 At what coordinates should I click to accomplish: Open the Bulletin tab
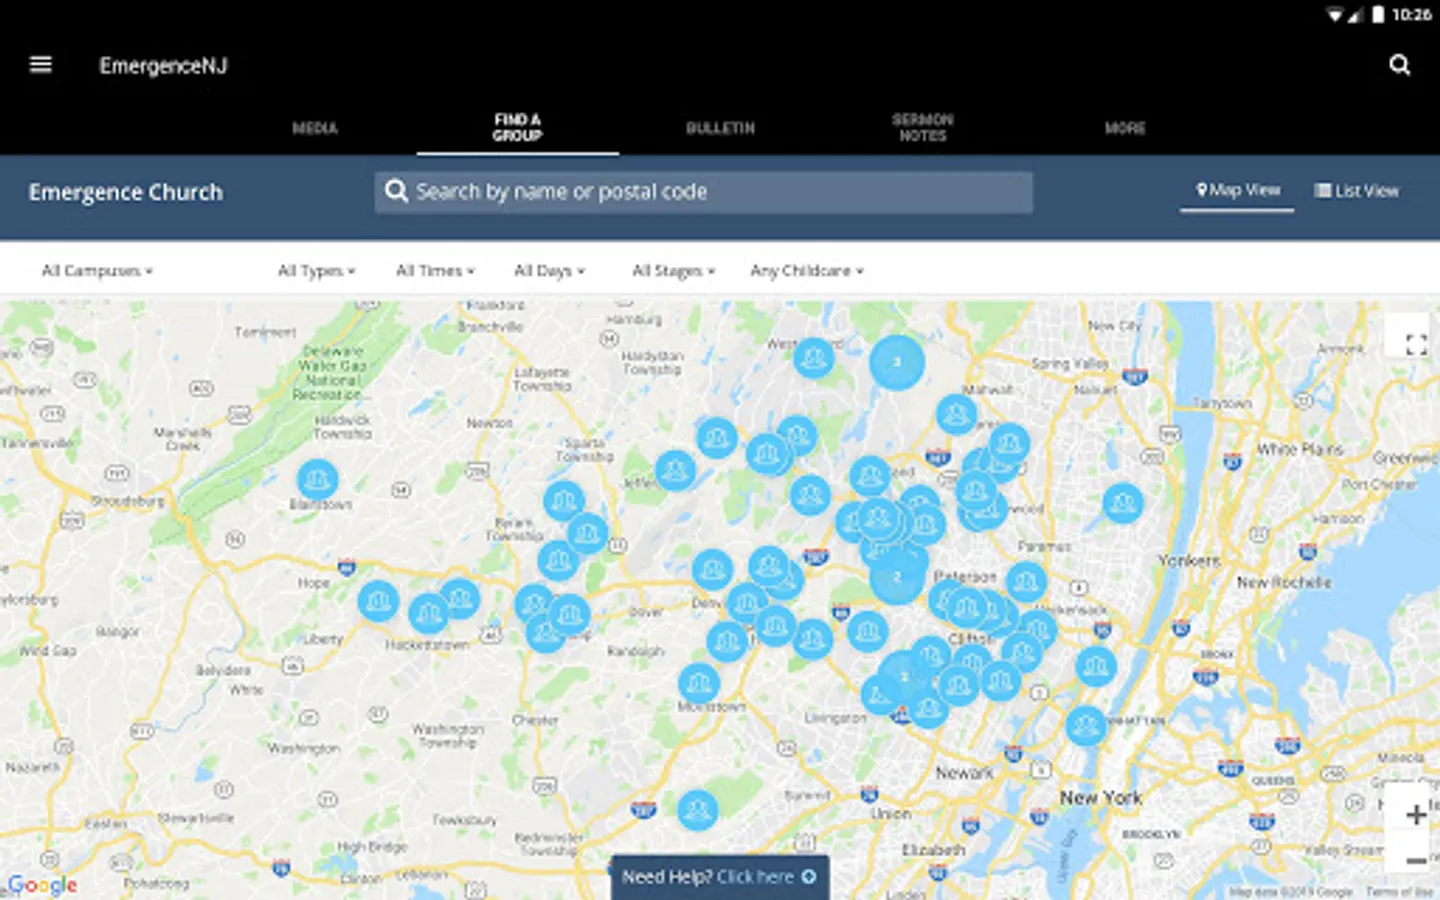coord(720,128)
